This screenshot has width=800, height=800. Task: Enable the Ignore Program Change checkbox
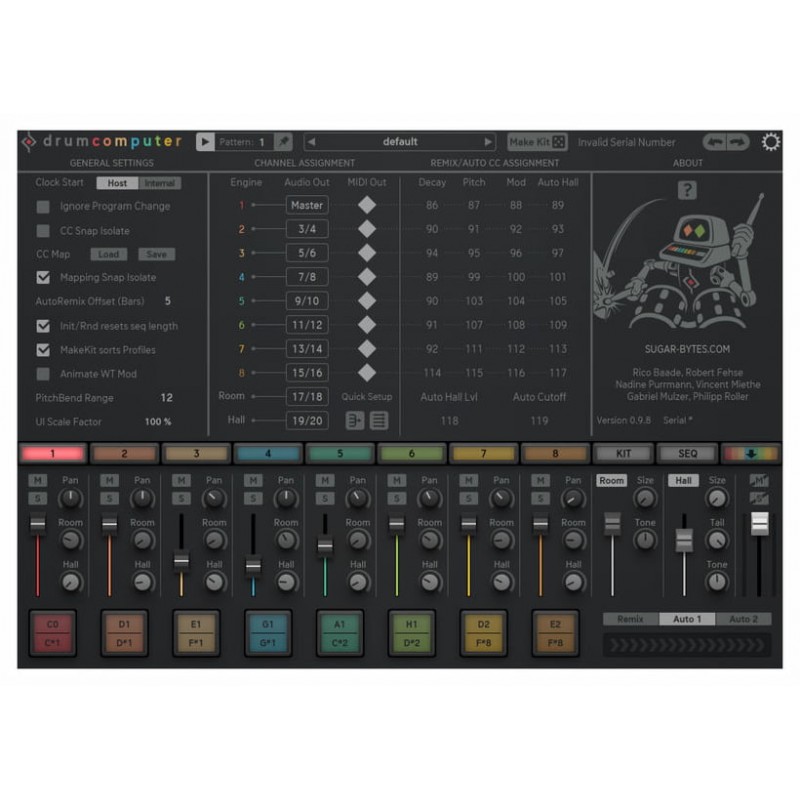tap(42, 206)
